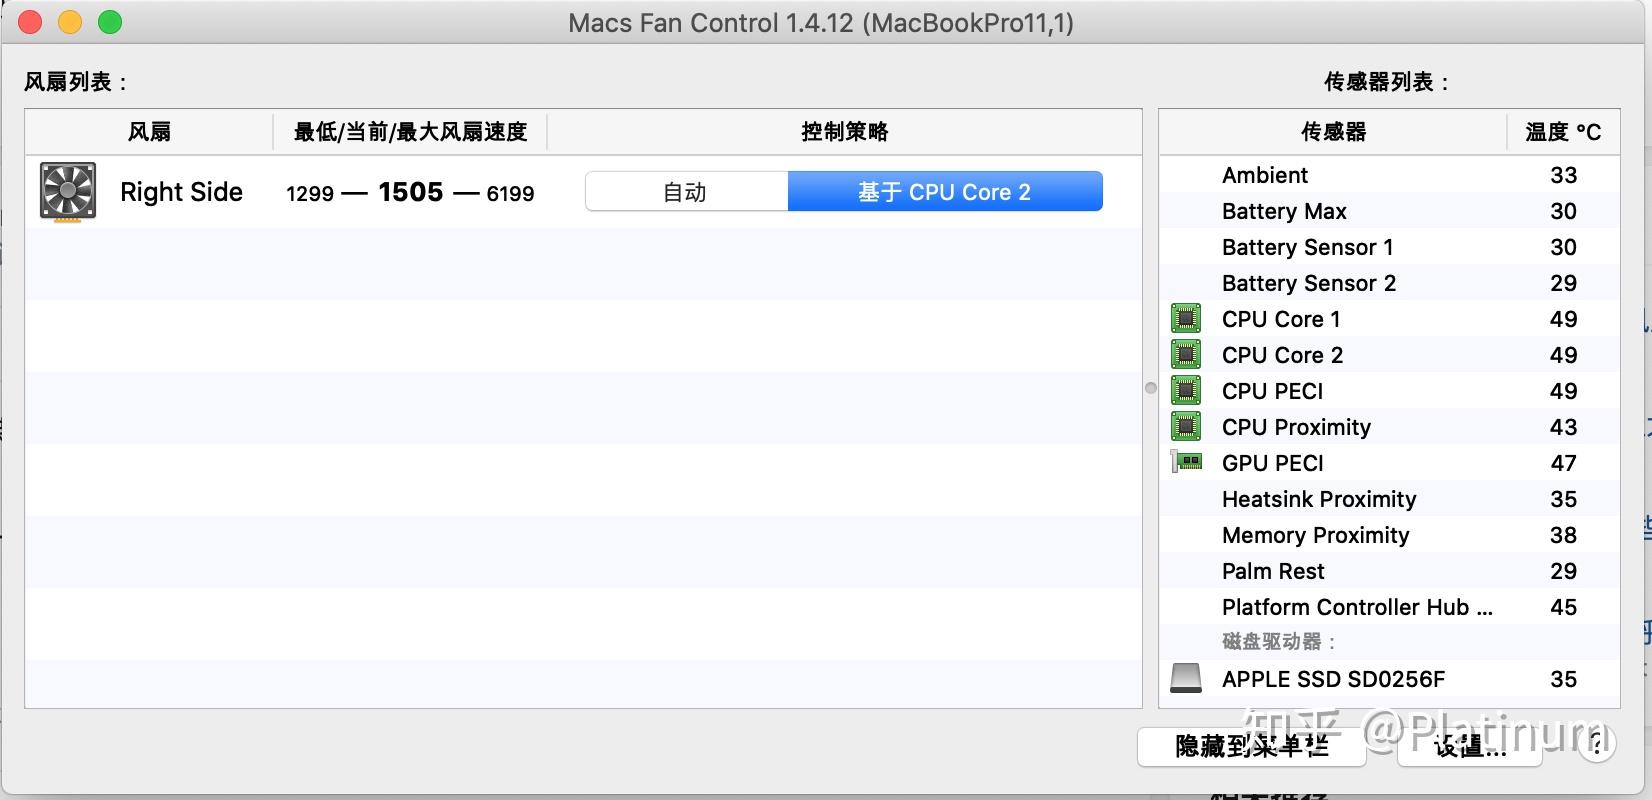Click the panel splitter handle dot

click(x=1151, y=388)
